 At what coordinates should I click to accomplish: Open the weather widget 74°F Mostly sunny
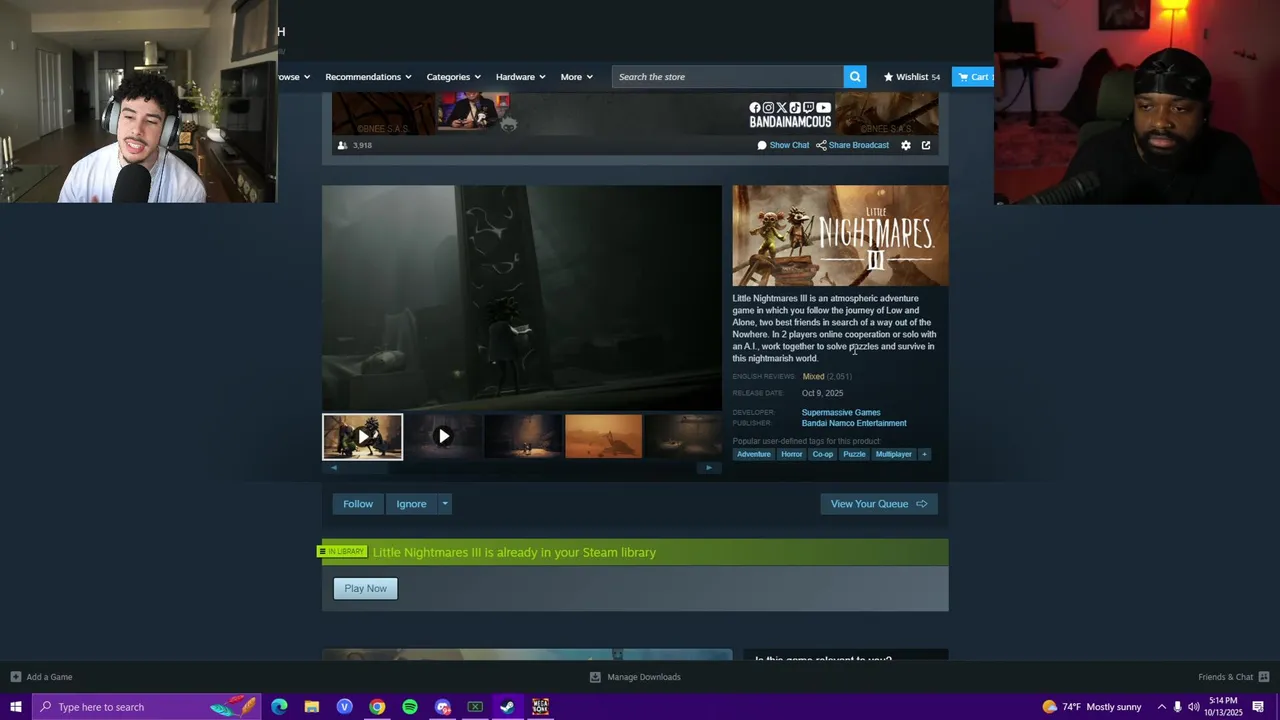pos(1092,707)
